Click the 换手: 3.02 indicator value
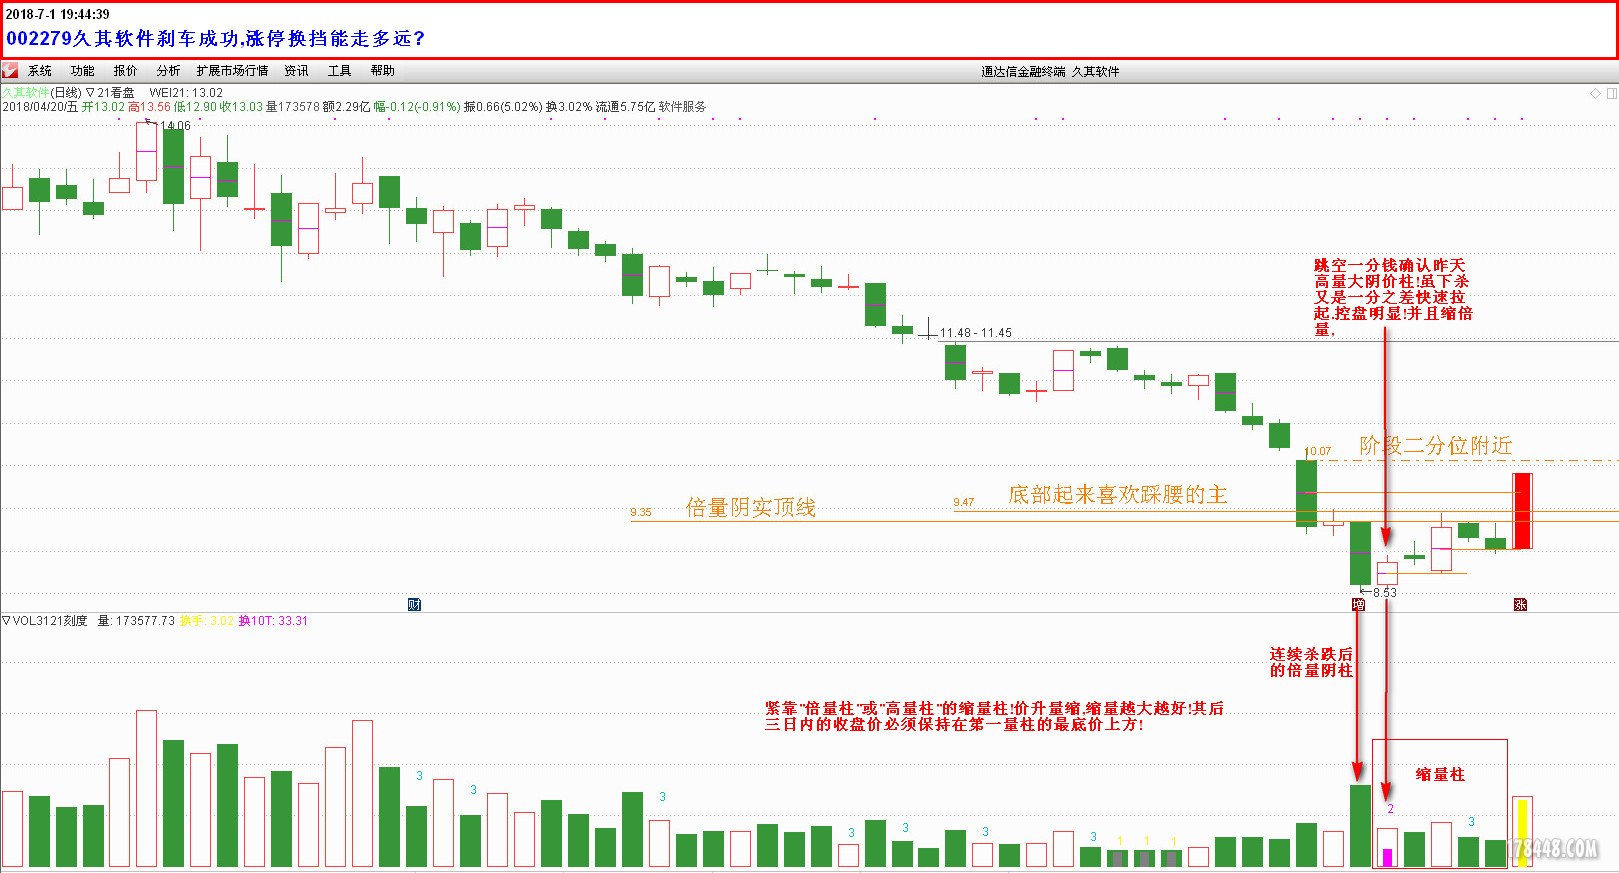 [x=207, y=621]
